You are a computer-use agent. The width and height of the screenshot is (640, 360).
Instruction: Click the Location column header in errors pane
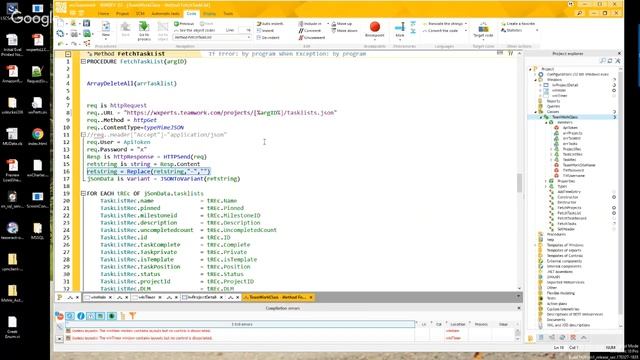458,324
